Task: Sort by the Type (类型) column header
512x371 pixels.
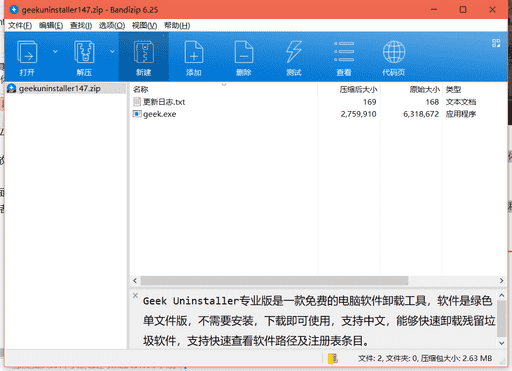Action: [453, 89]
